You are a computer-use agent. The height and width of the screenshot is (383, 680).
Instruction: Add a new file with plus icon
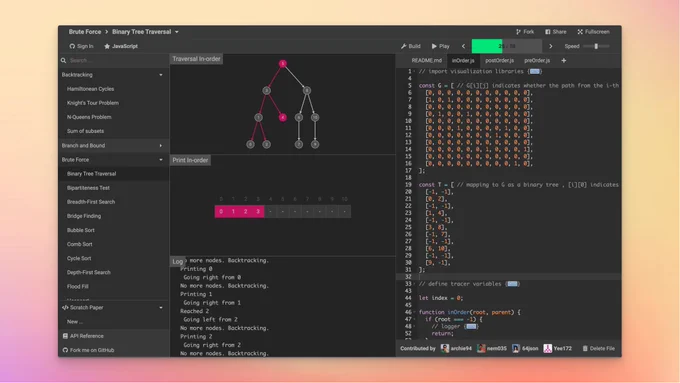pyautogui.click(x=563, y=60)
